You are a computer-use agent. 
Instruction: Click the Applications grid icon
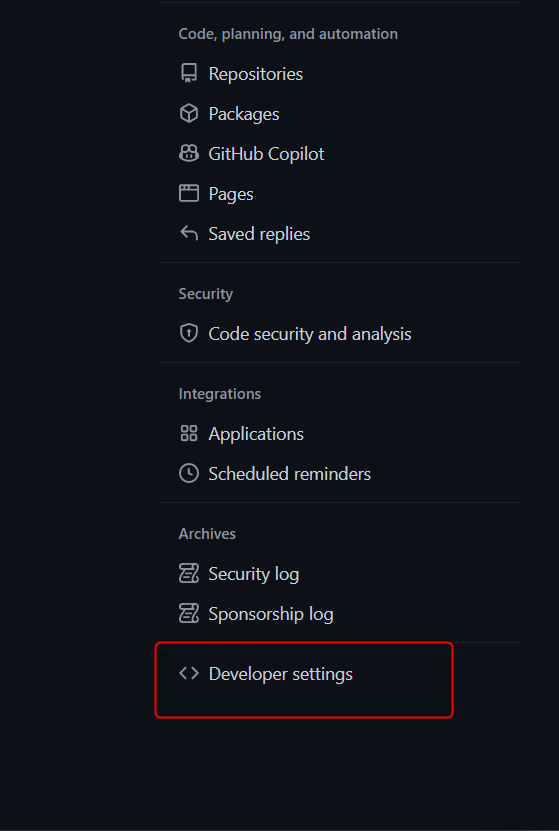189,434
